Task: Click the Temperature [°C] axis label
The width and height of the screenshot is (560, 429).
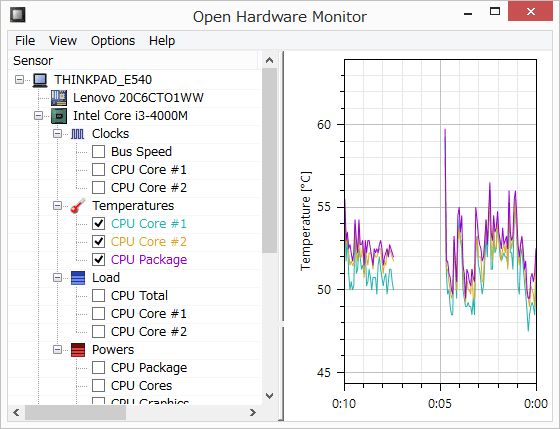Action: tap(306, 221)
